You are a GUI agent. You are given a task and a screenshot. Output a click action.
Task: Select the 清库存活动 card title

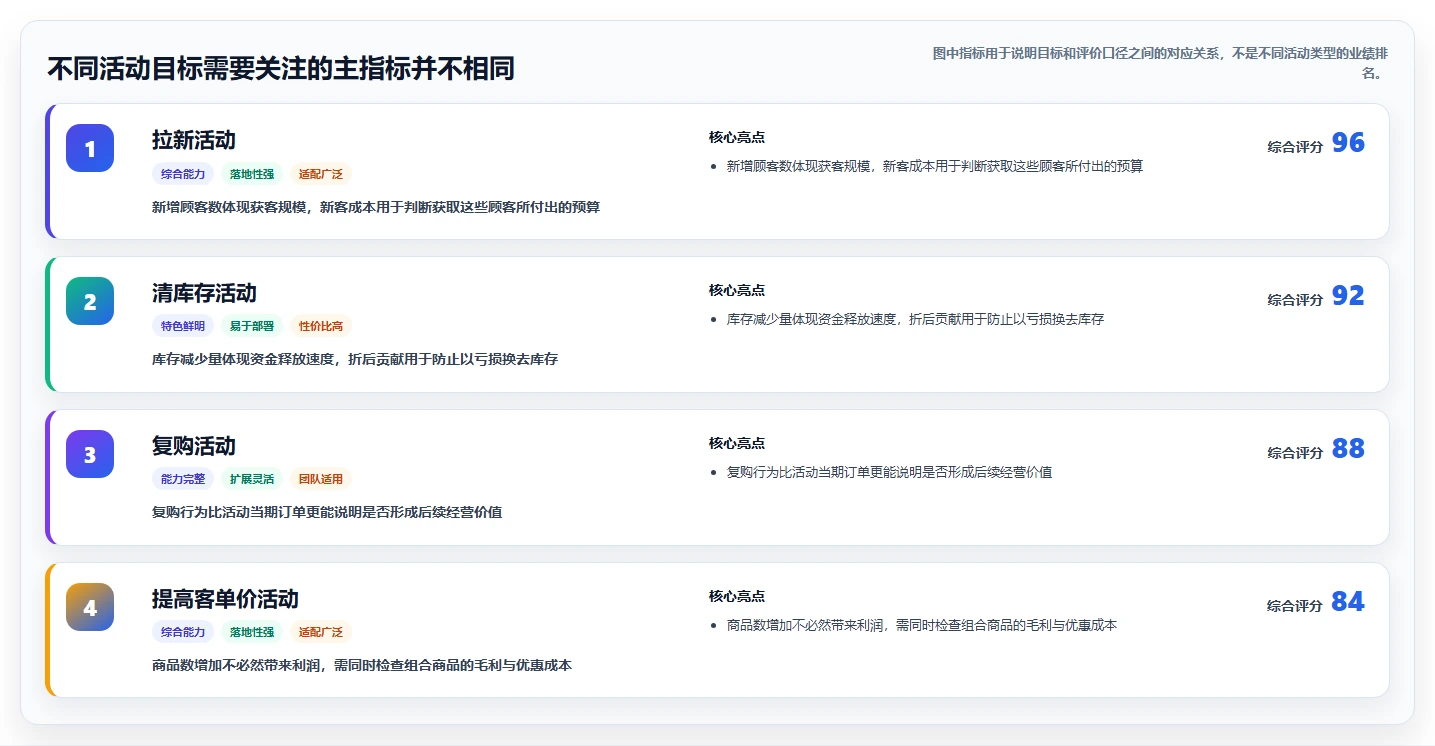tap(204, 293)
